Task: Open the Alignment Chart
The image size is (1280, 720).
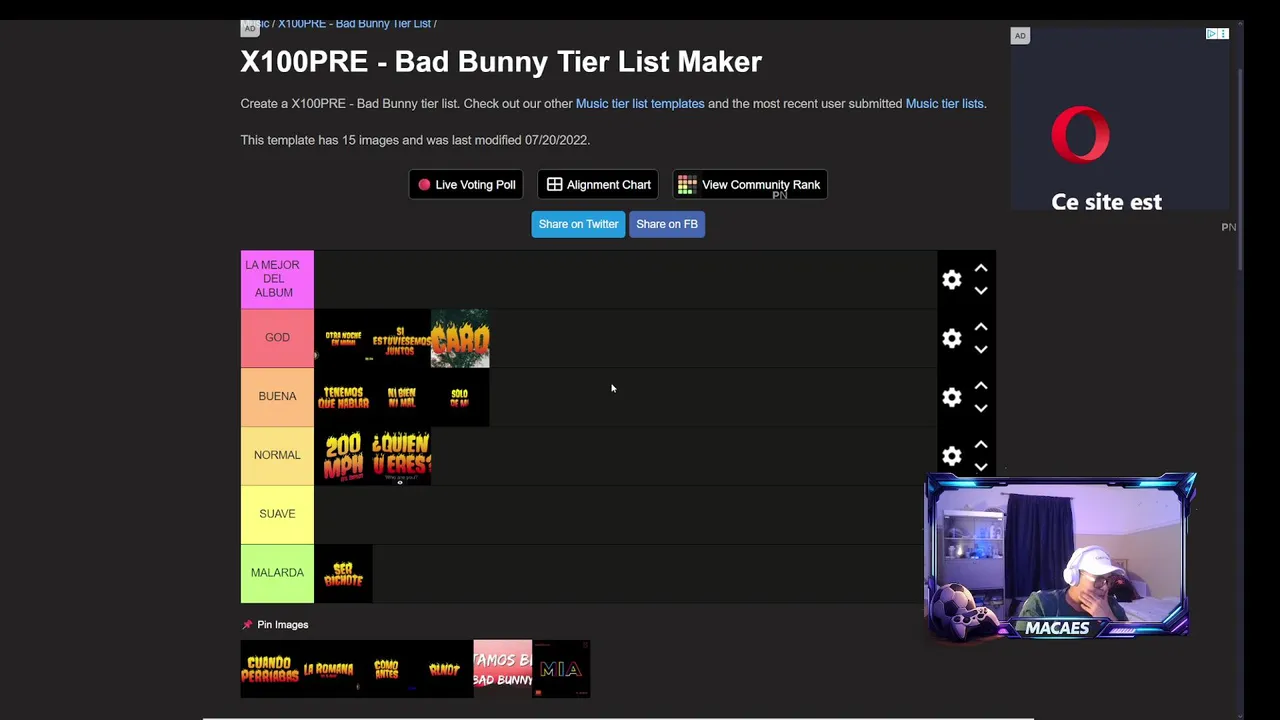Action: (598, 185)
